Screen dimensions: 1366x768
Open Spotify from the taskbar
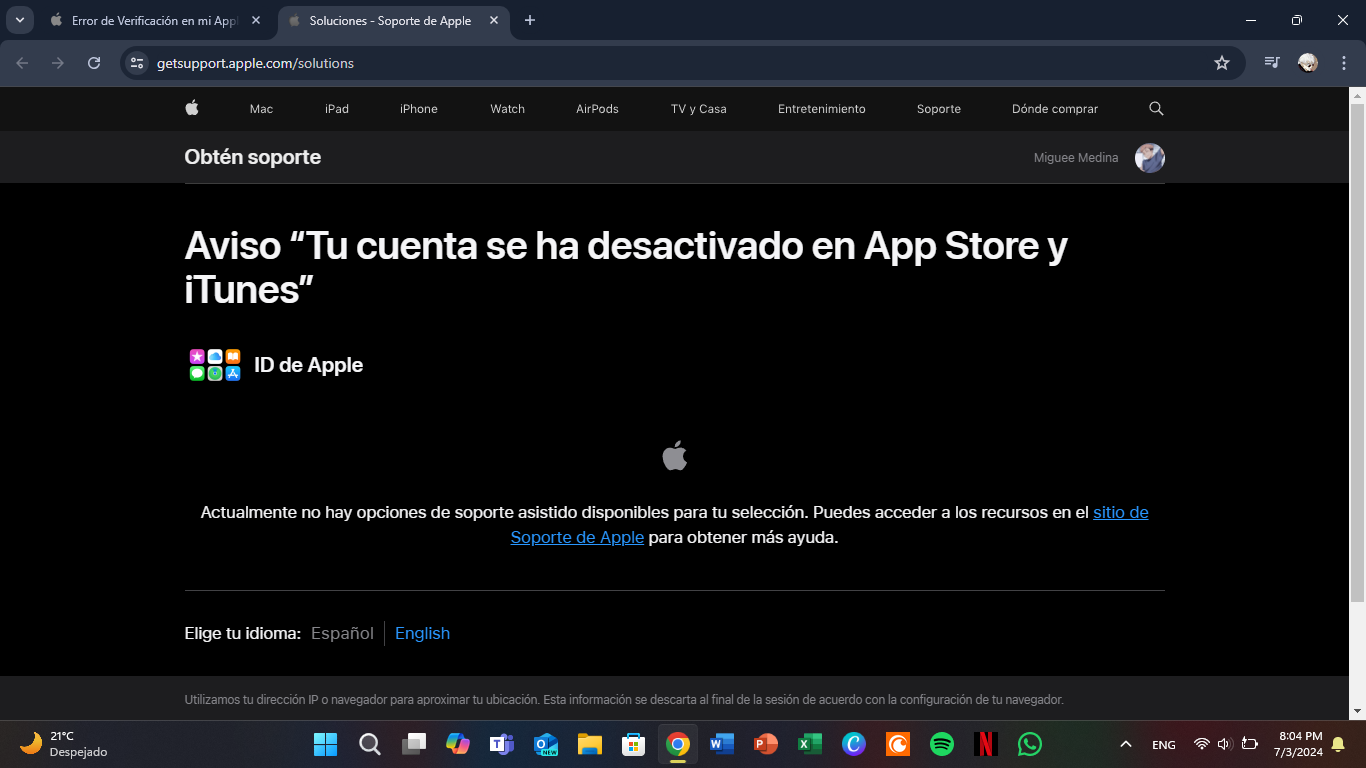click(941, 744)
